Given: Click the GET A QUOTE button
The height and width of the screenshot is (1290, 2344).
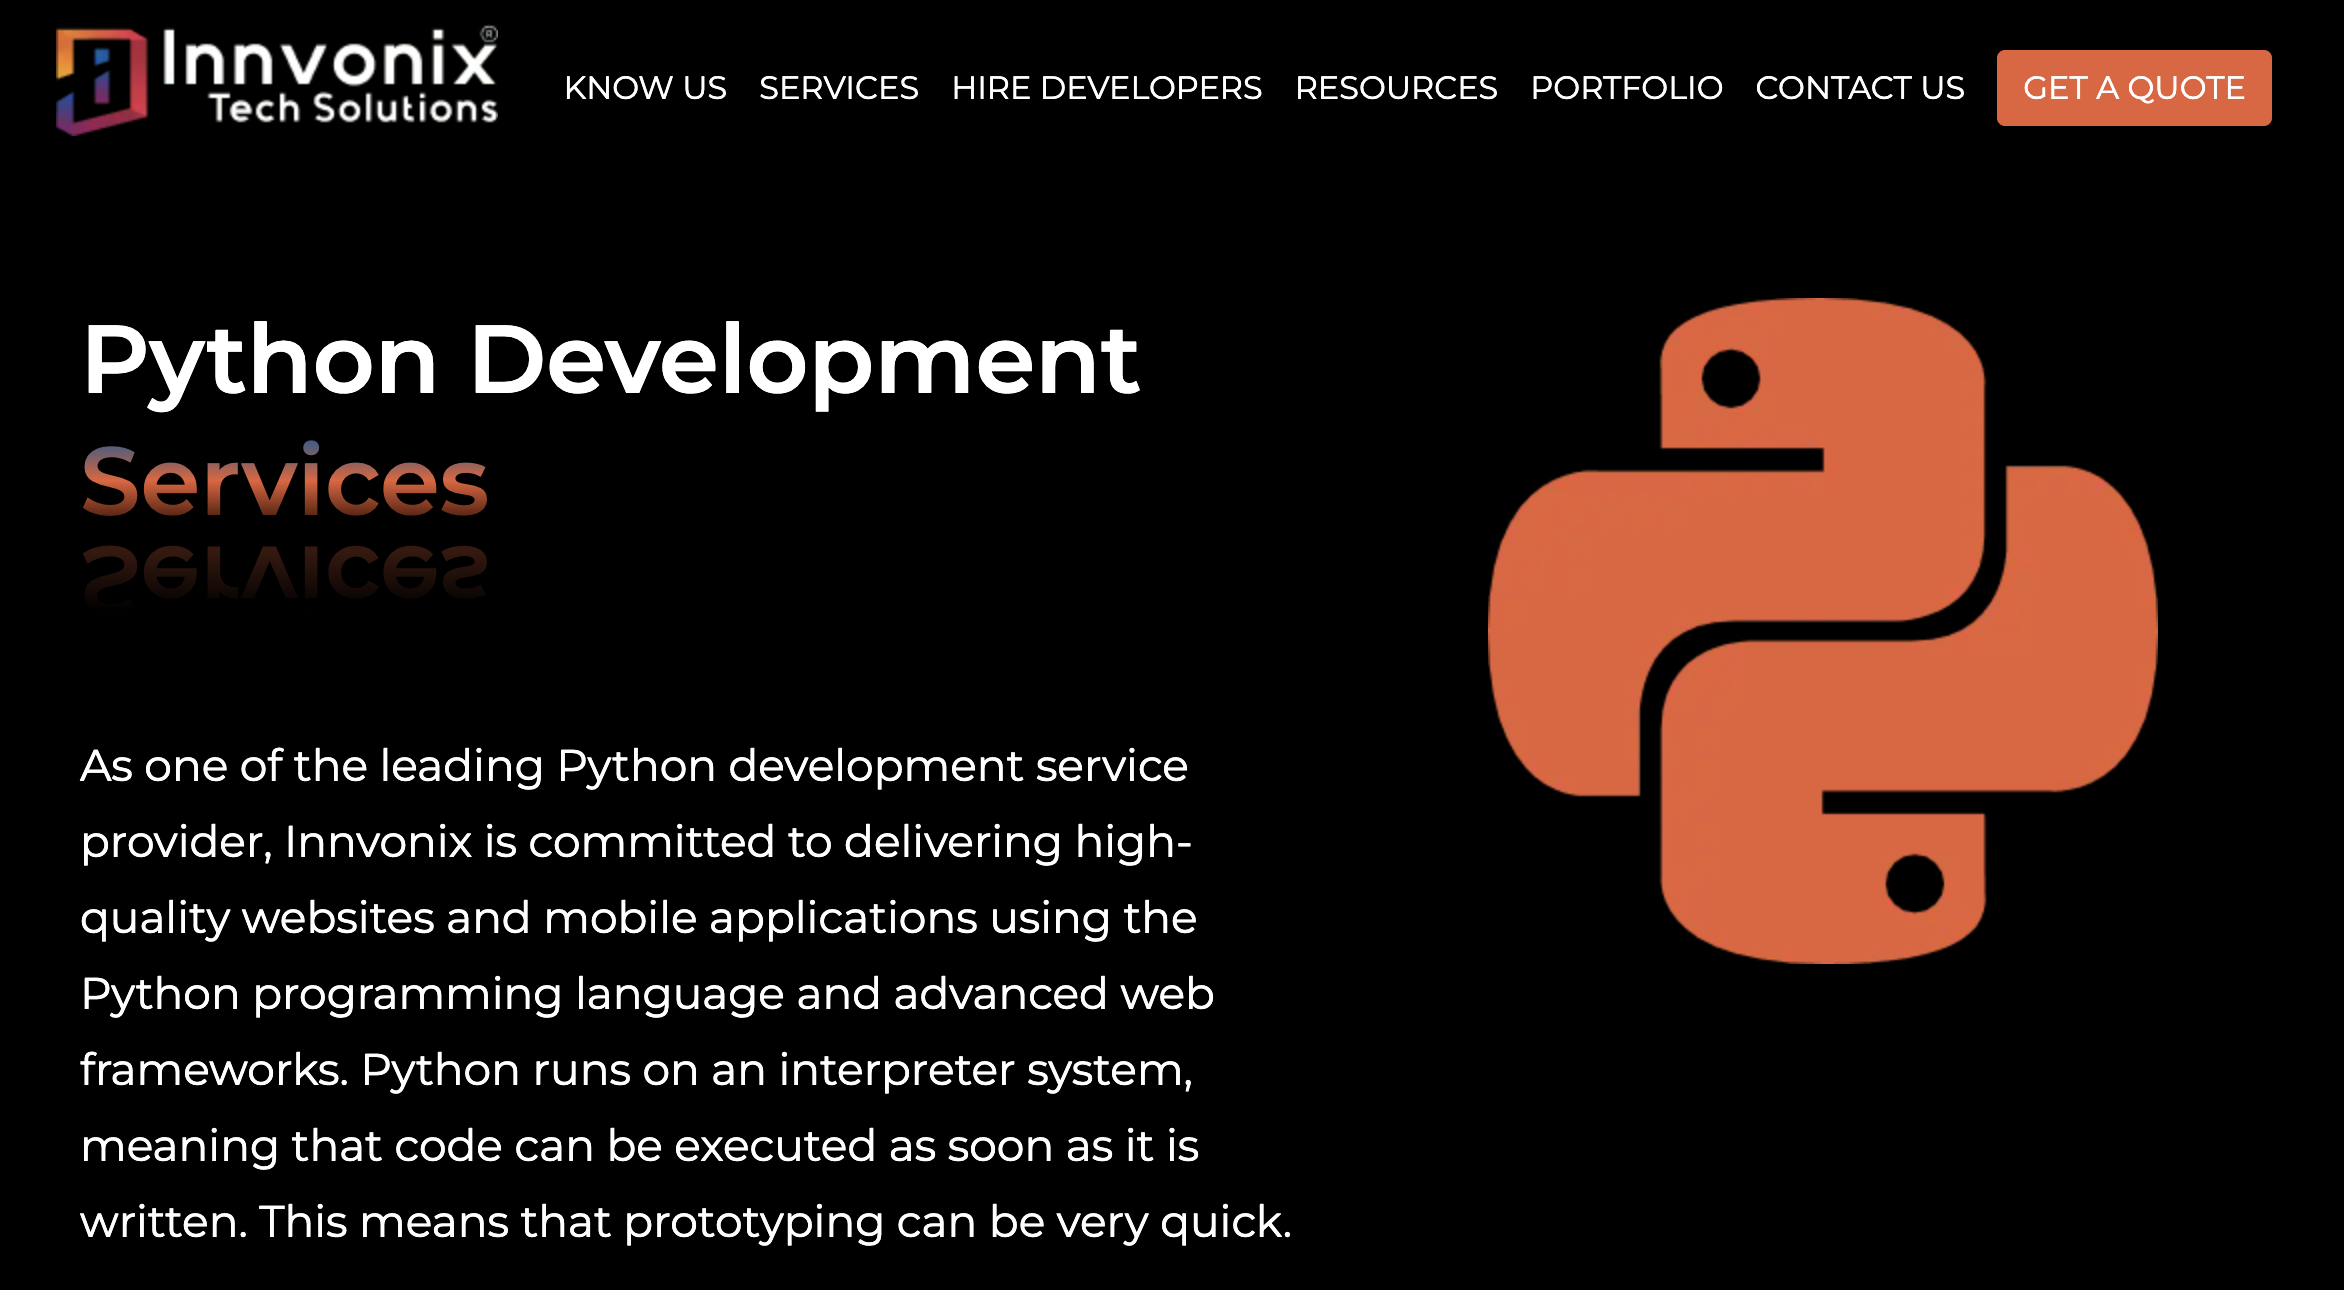Looking at the screenshot, I should point(2134,88).
